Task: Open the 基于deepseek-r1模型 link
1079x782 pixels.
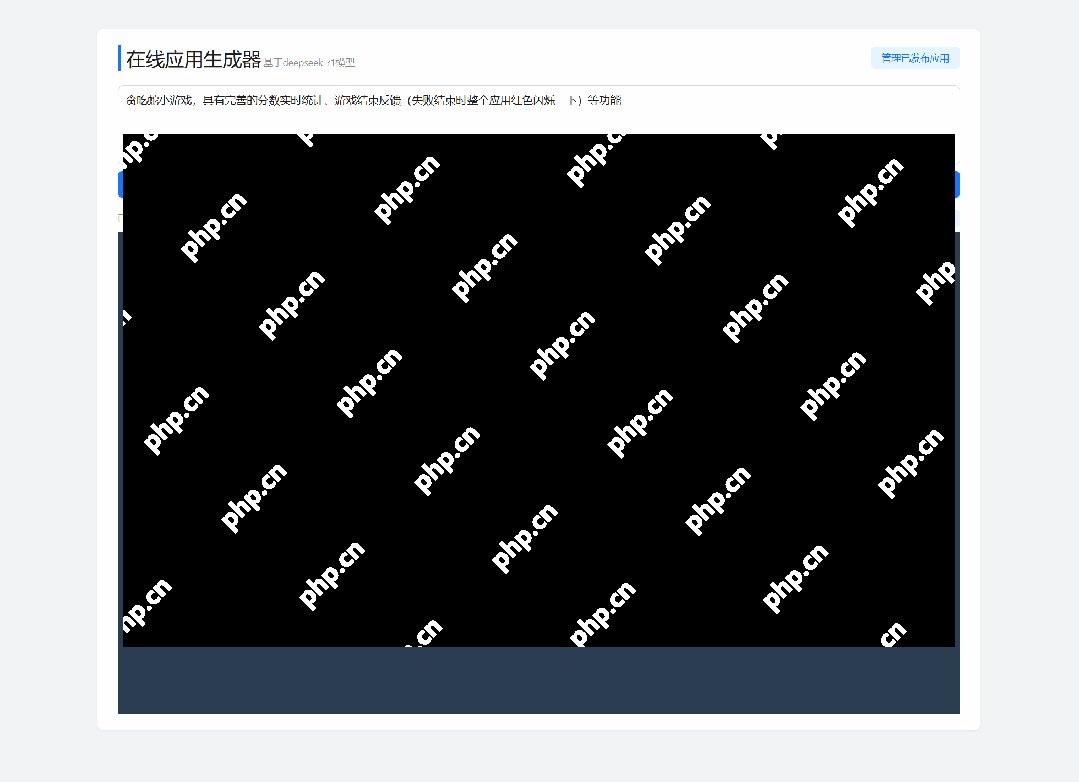Action: (x=311, y=62)
